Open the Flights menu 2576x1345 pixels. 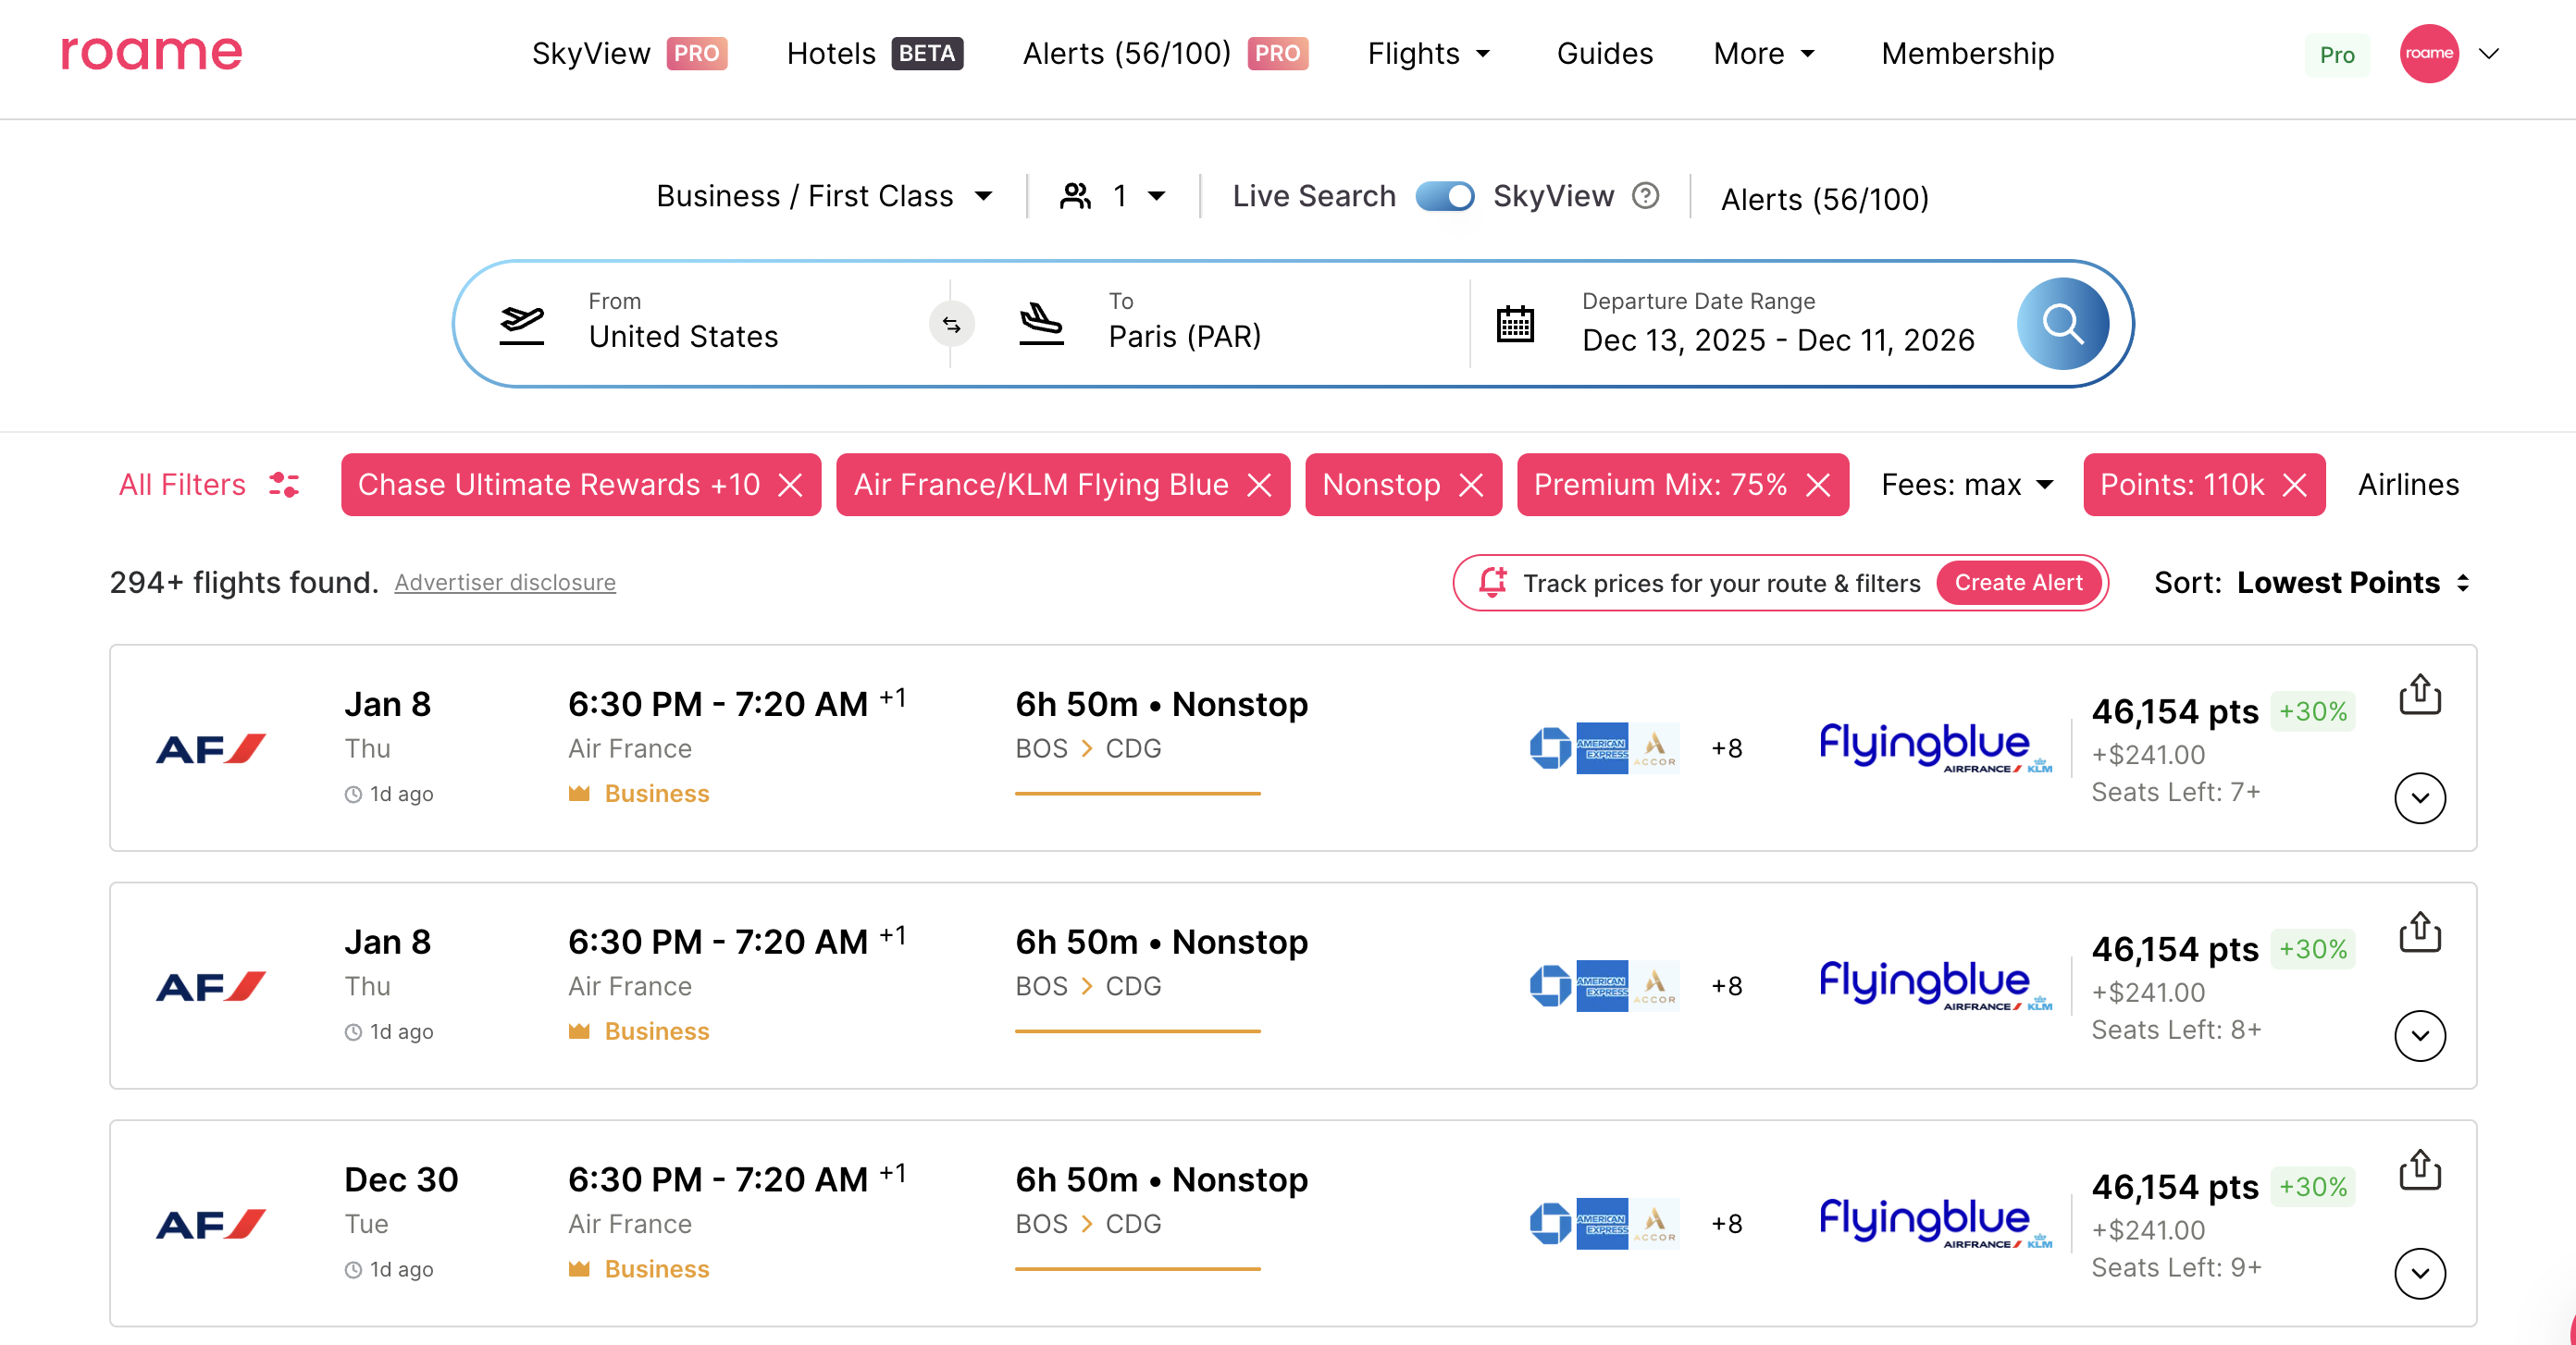[1428, 53]
